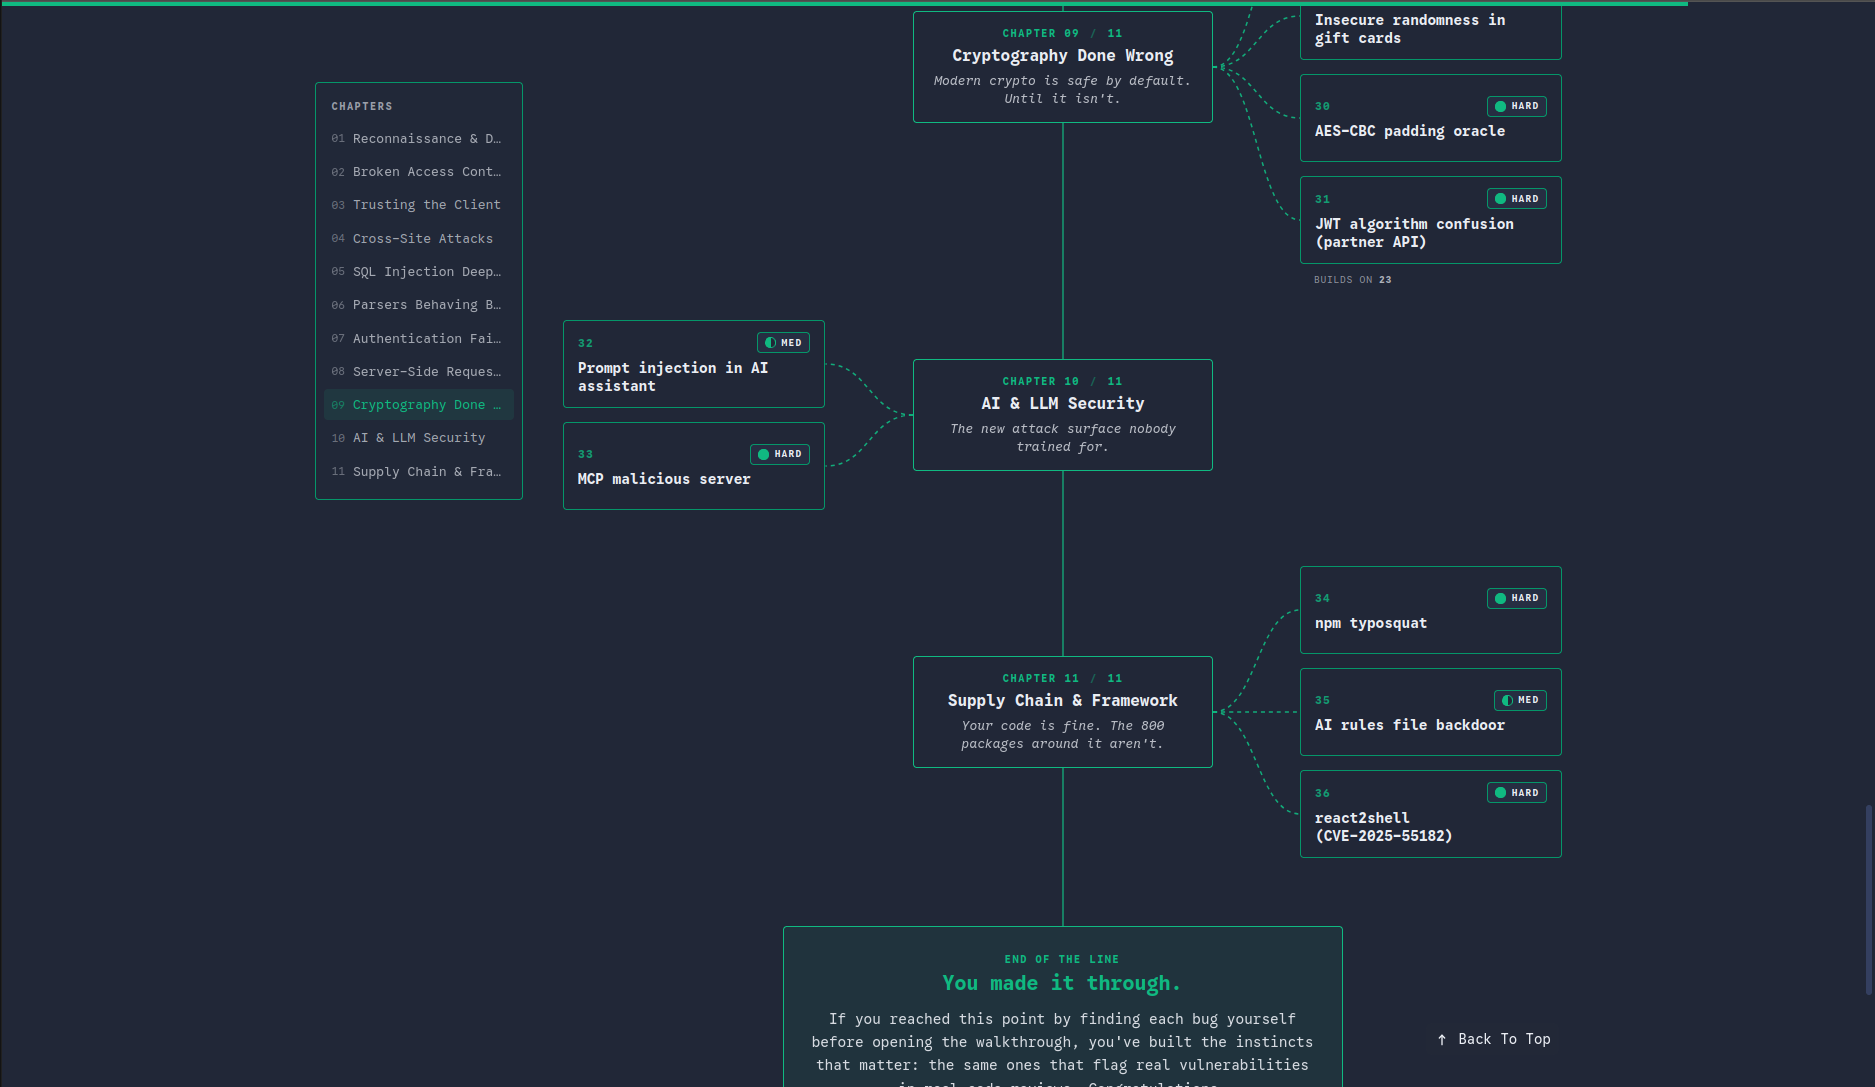Open chapter 02 Broken Access Control entry
Image resolution: width=1875 pixels, height=1087 pixels.
418,172
